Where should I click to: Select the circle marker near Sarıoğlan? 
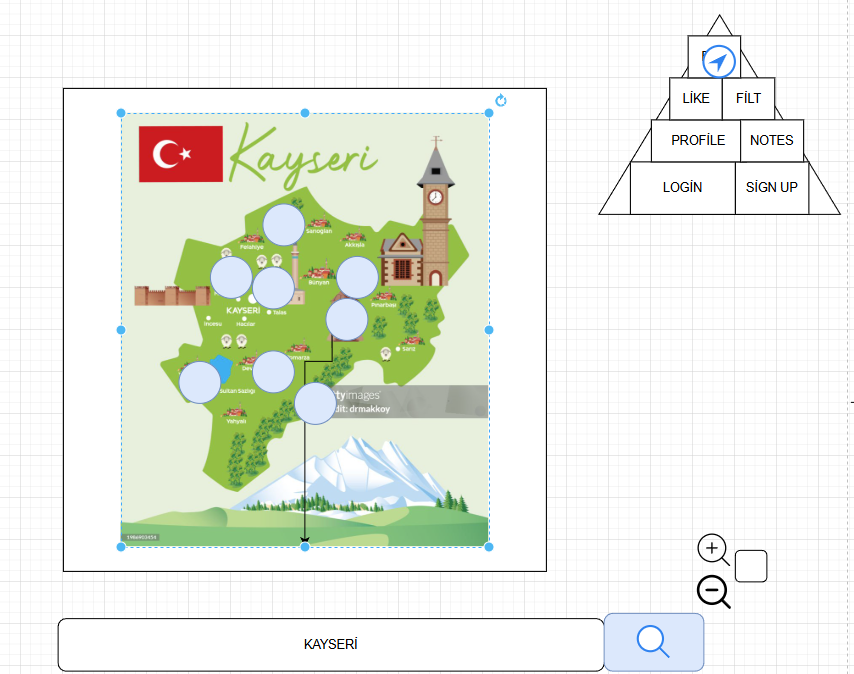pyautogui.click(x=284, y=224)
